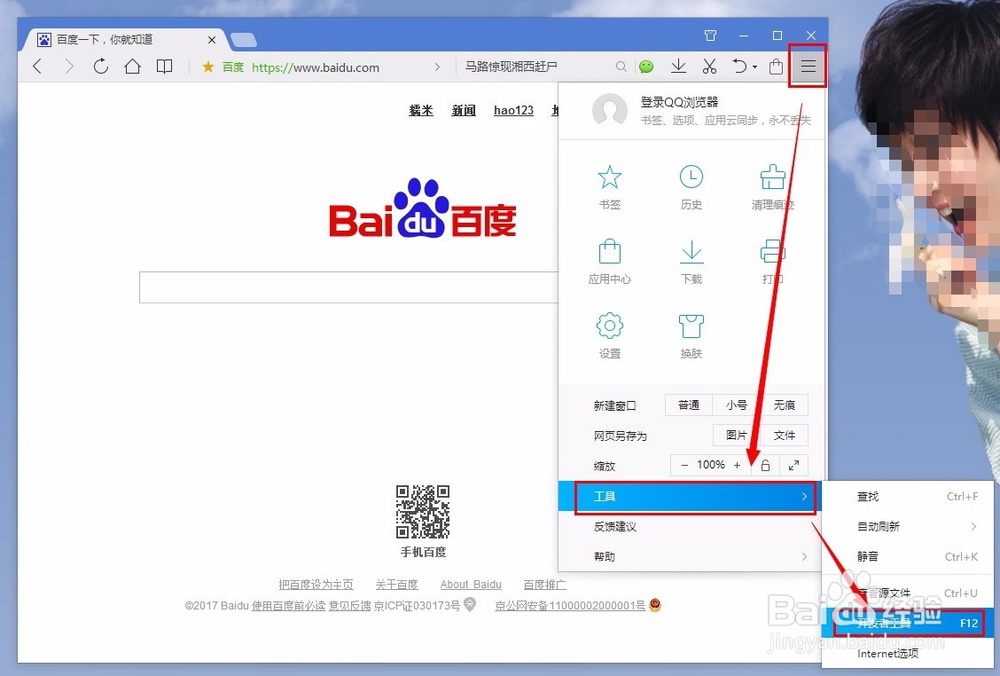The image size is (1000, 676).
Task: Expand the 帮助 help submenu
Action: pyautogui.click(x=689, y=556)
